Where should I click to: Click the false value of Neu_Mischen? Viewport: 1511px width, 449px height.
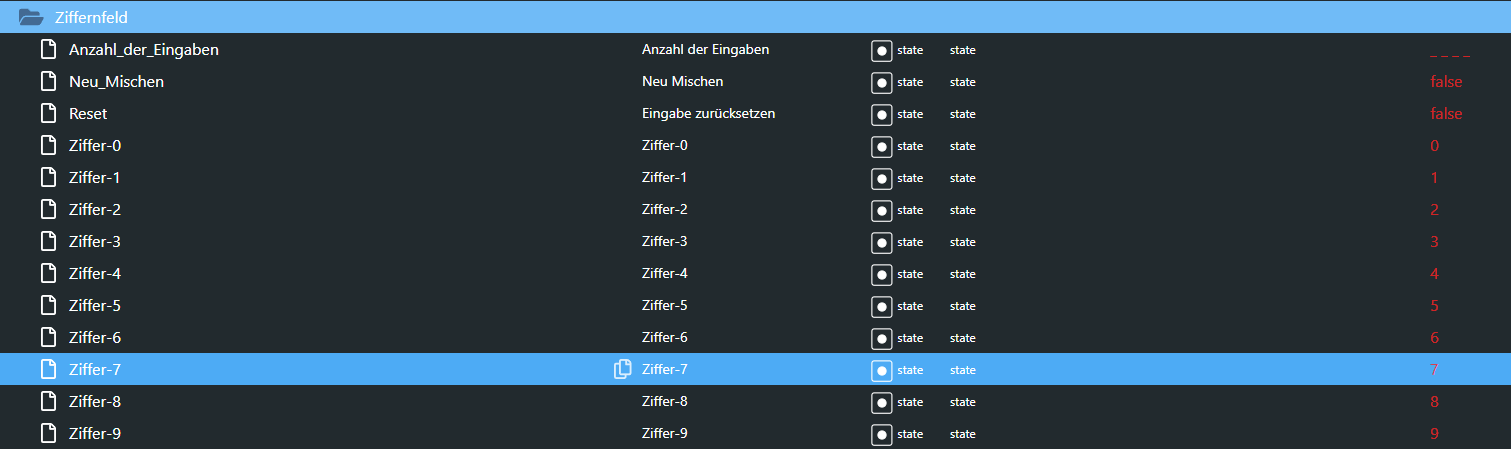click(x=1445, y=82)
